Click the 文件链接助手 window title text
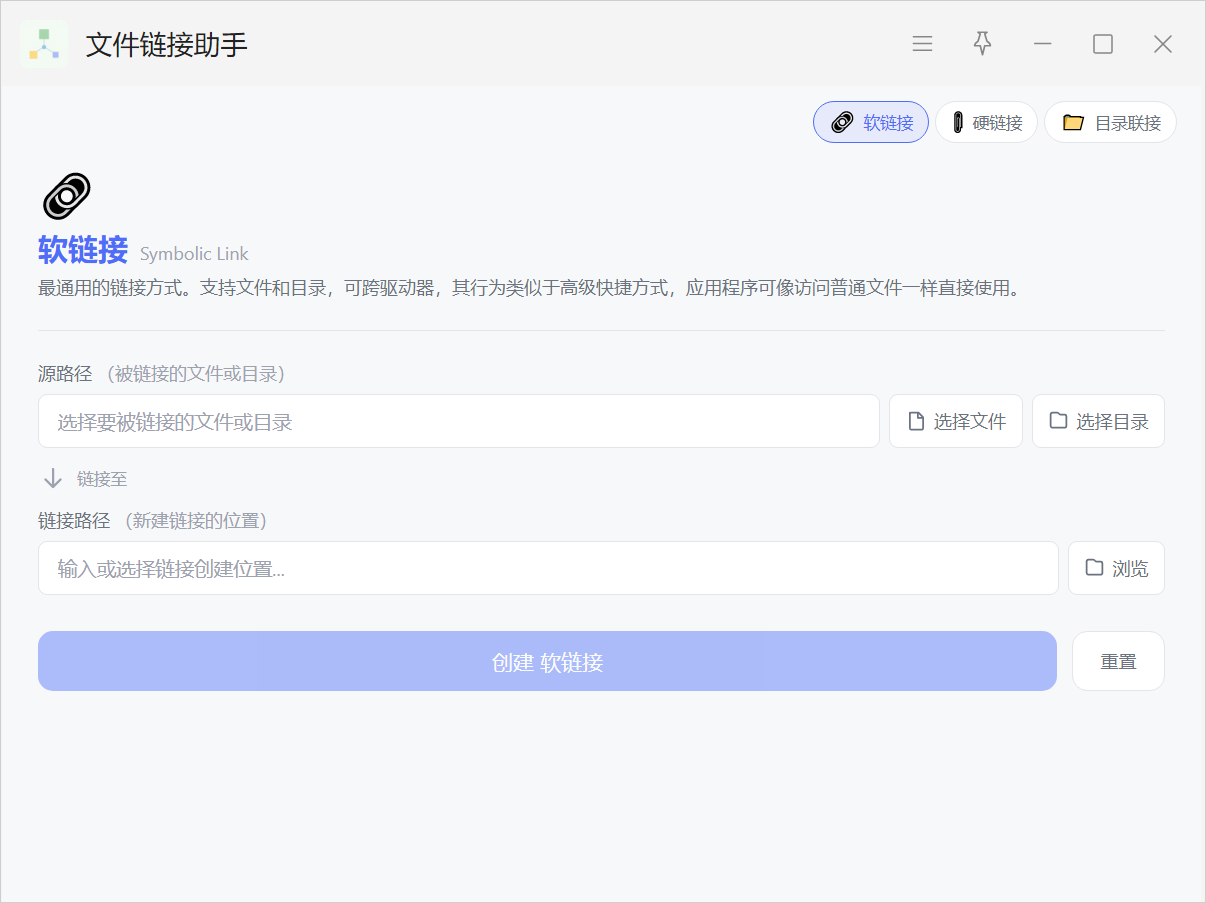1206x903 pixels. point(166,44)
